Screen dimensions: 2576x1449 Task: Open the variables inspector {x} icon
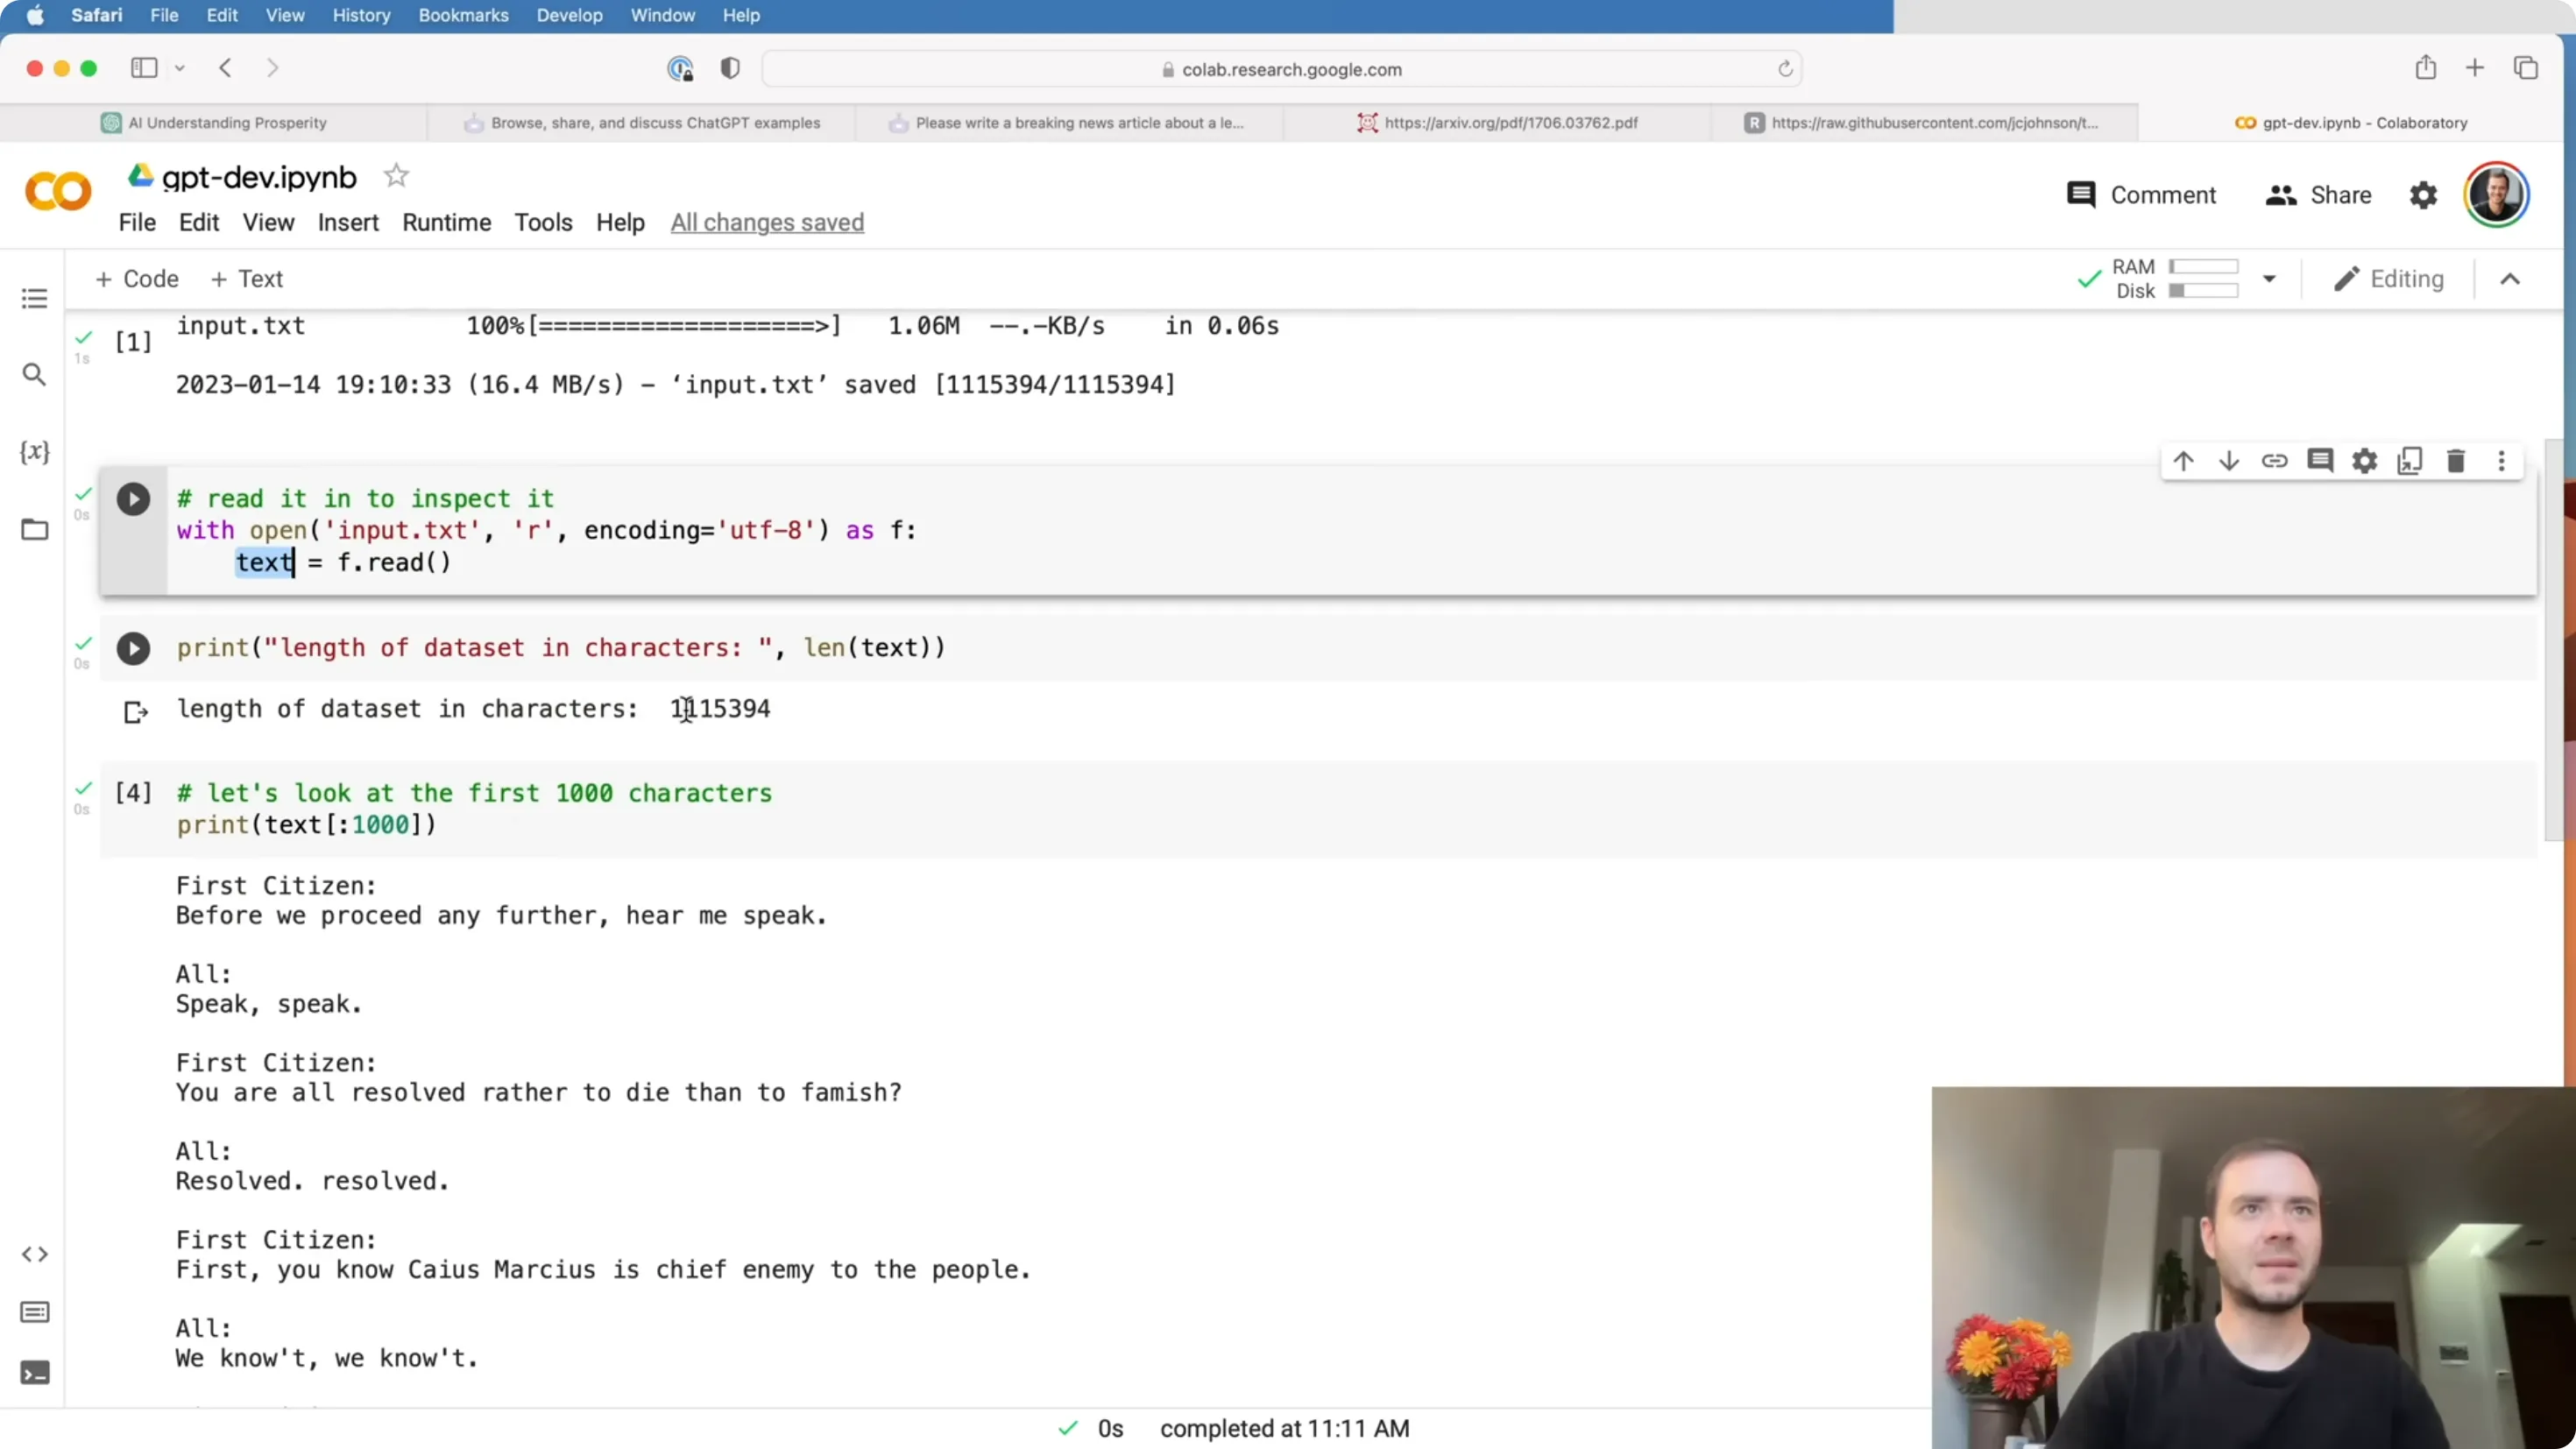click(35, 452)
